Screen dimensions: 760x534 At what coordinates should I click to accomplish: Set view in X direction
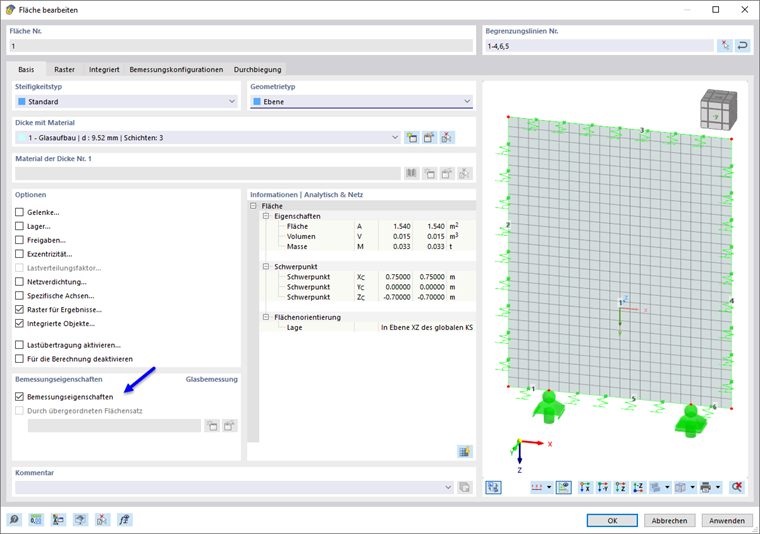(x=585, y=487)
